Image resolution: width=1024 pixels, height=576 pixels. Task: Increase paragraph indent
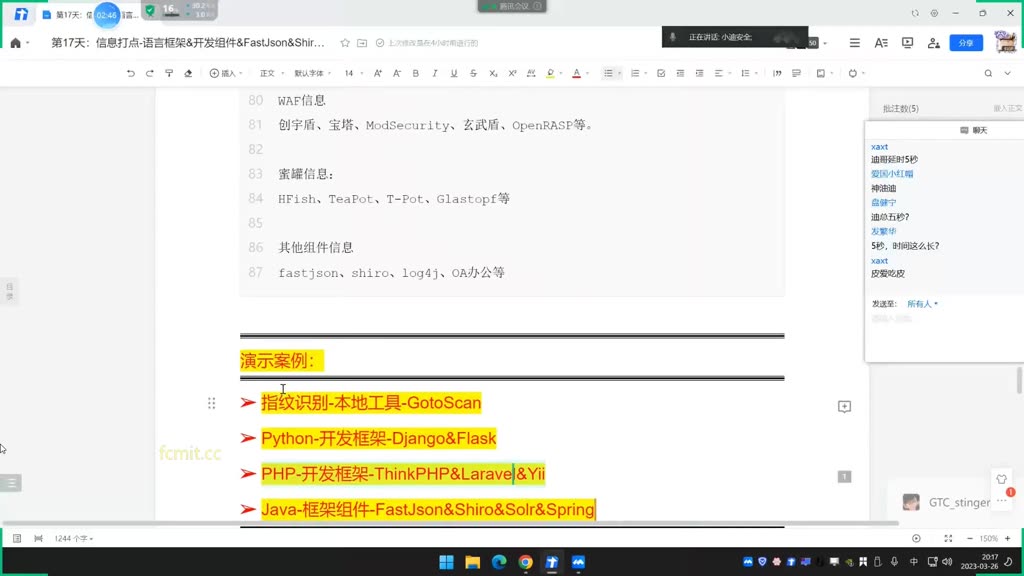699,73
